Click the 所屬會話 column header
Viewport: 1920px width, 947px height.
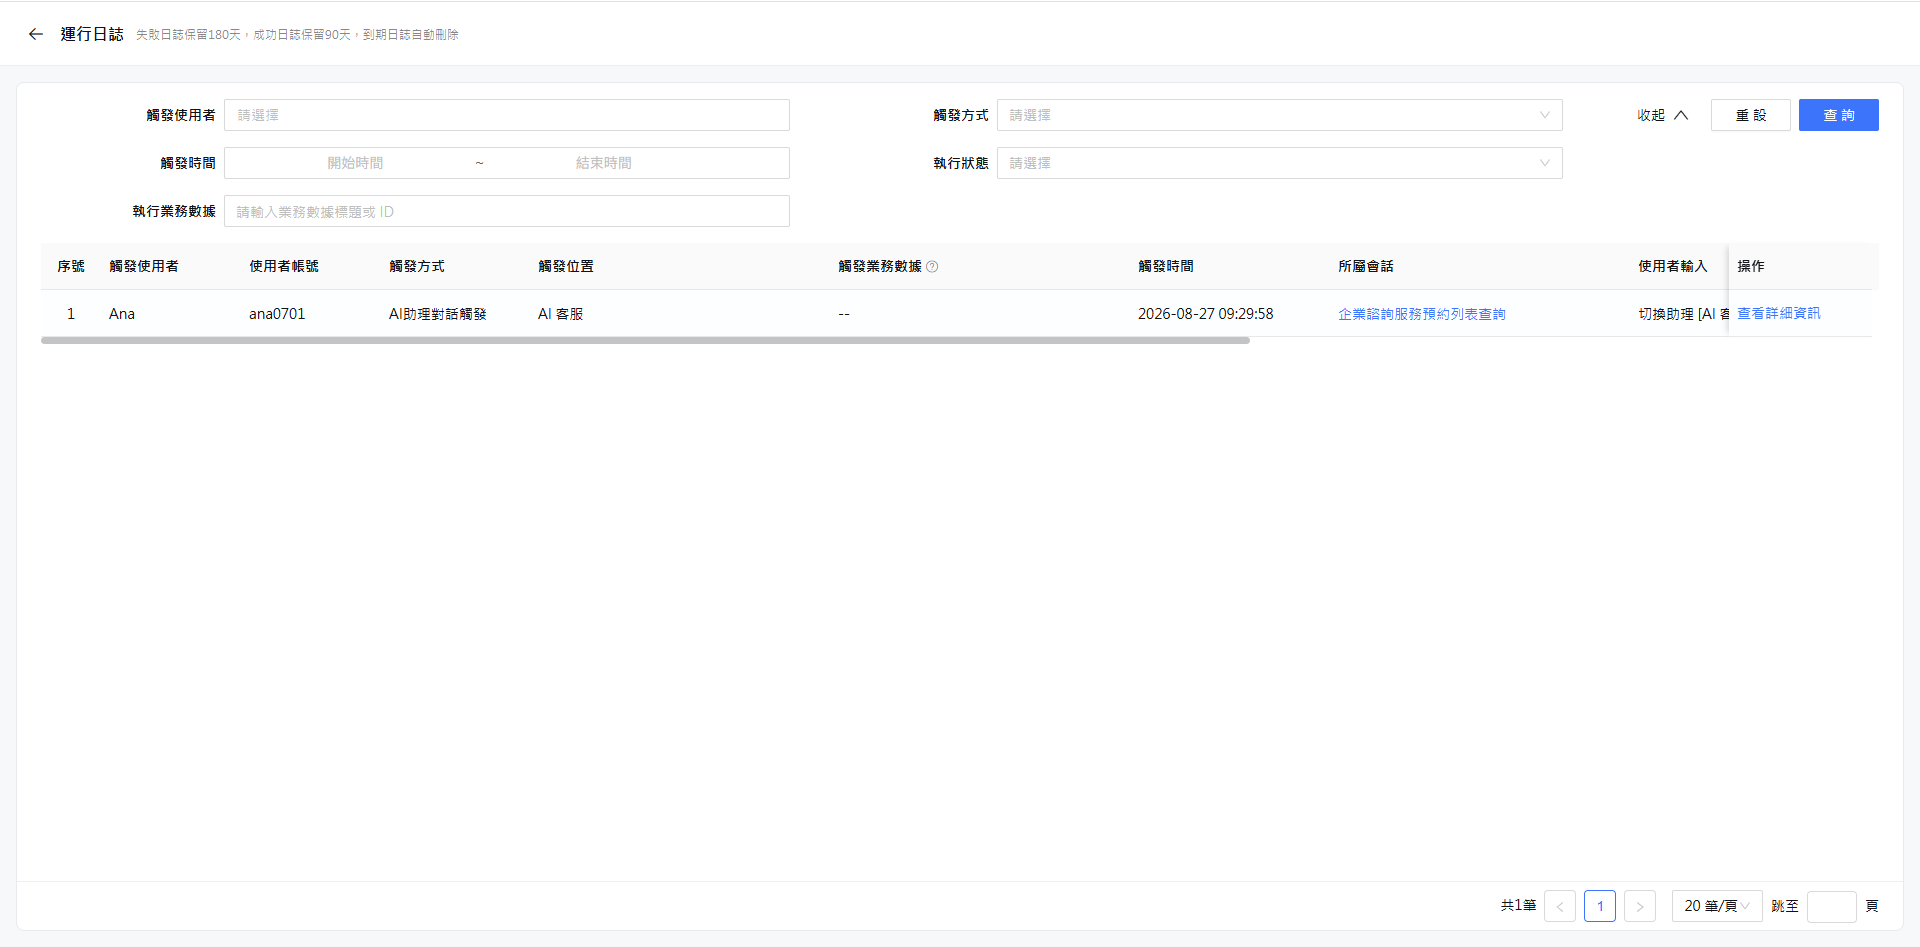click(1365, 266)
